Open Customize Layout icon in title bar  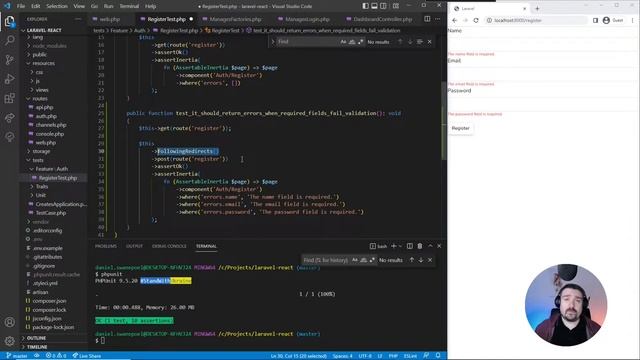click(396, 6)
